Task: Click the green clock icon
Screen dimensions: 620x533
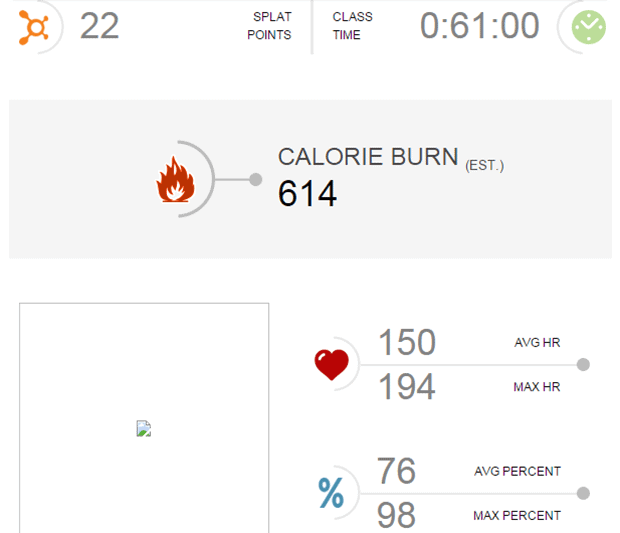Action: tap(588, 27)
